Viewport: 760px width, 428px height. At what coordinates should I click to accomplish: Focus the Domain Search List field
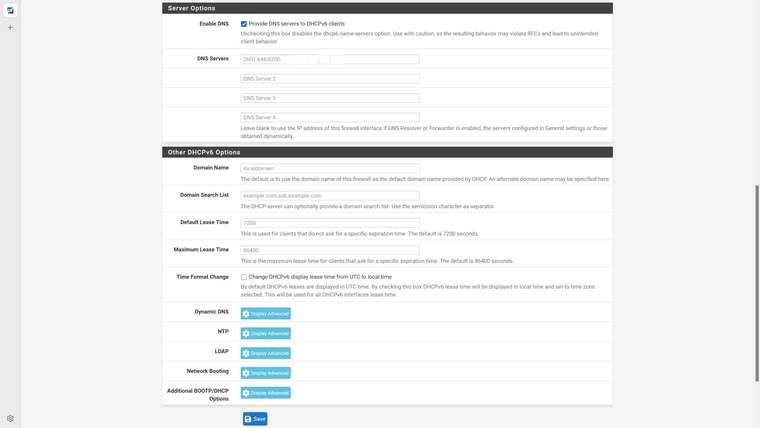(x=330, y=196)
